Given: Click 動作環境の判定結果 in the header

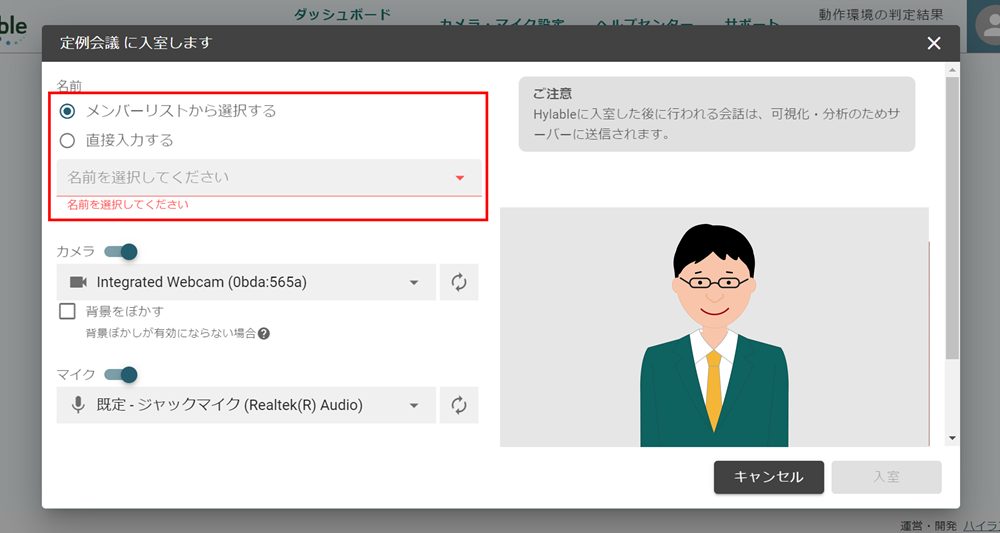Looking at the screenshot, I should coord(881,14).
